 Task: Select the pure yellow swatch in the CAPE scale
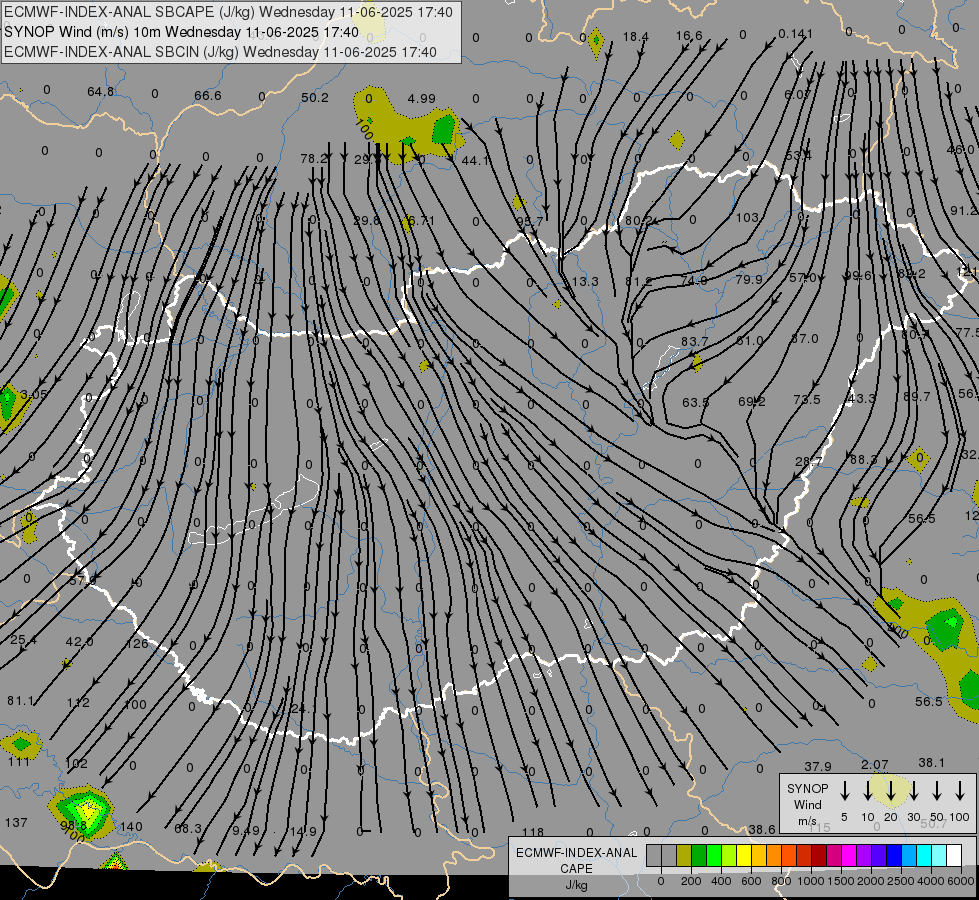(x=744, y=856)
